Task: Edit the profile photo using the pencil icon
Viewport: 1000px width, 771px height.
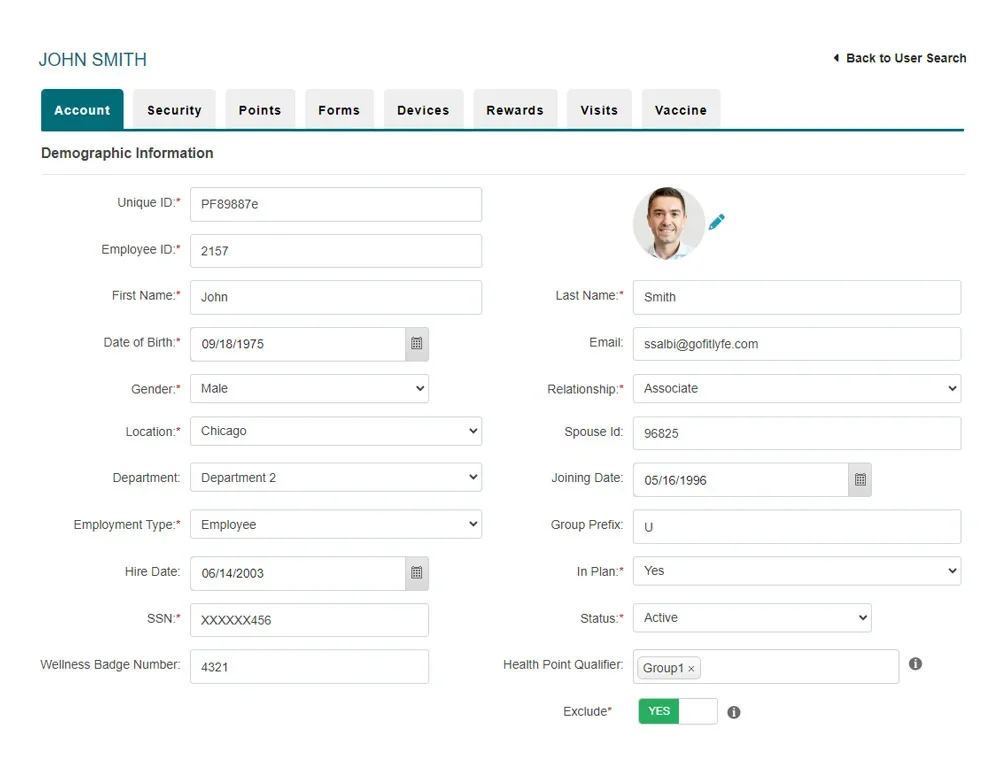Action: coord(717,222)
